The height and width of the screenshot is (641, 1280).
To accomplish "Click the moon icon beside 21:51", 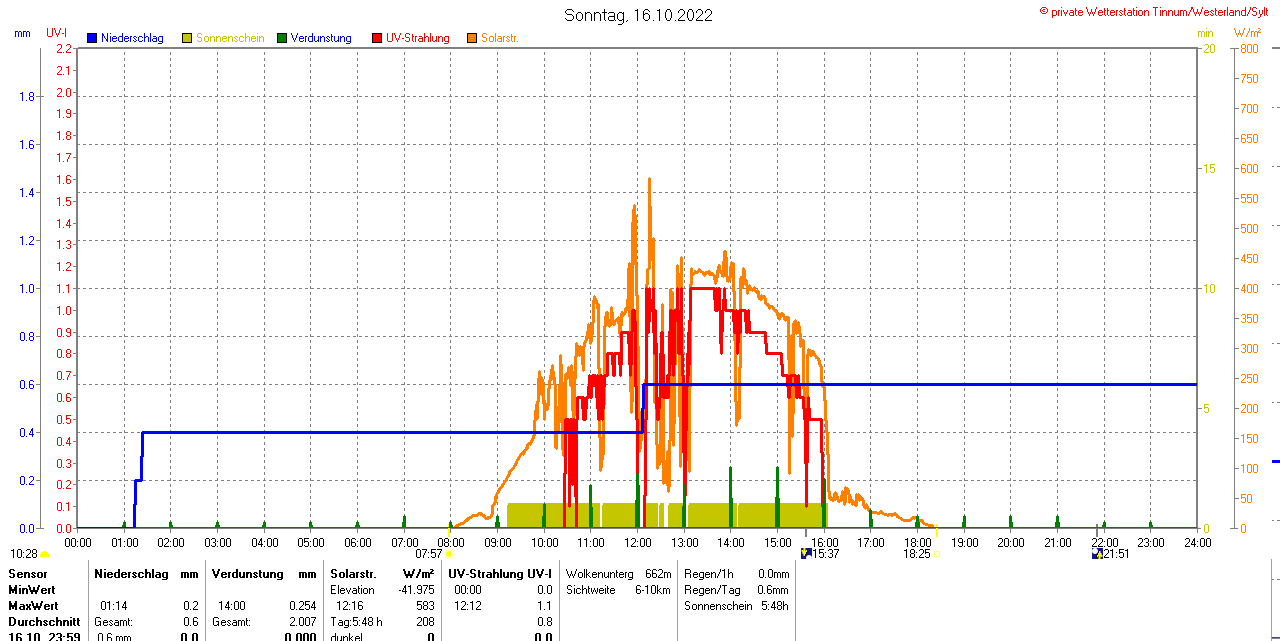I will [1097, 553].
